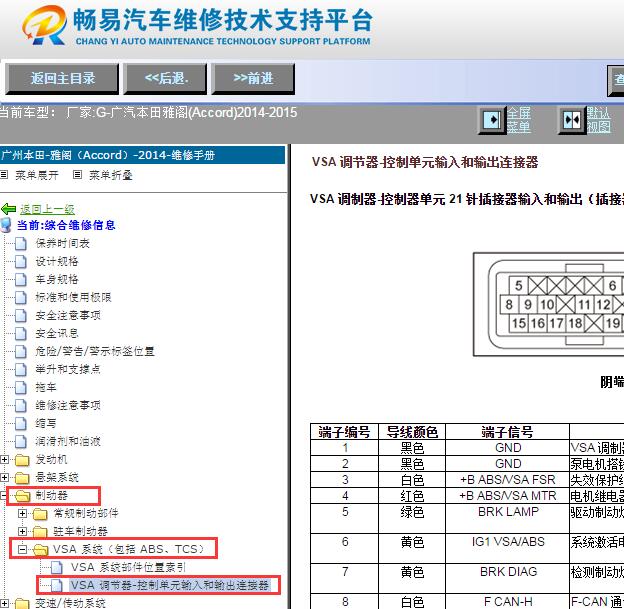The height and width of the screenshot is (609, 624).
Task: Open 举升和支撑点 page
Action: 68,369
